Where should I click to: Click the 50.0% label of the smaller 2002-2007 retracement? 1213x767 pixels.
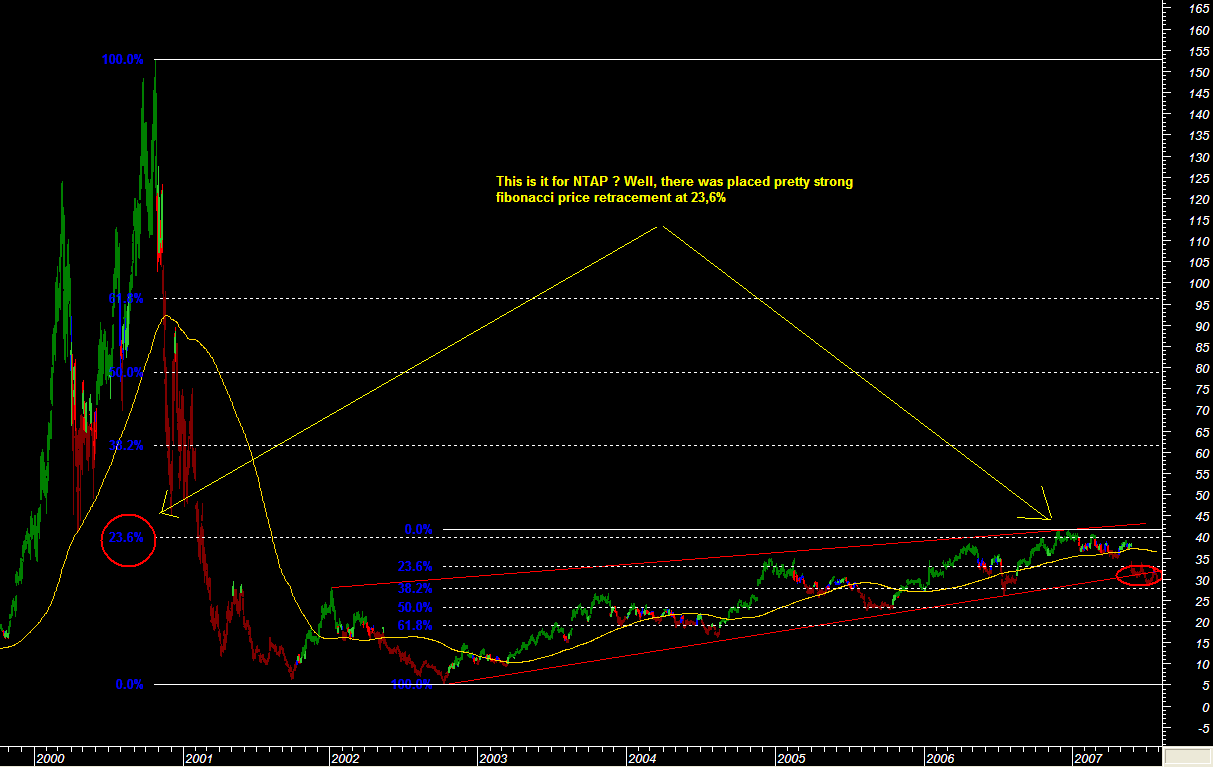(x=414, y=607)
